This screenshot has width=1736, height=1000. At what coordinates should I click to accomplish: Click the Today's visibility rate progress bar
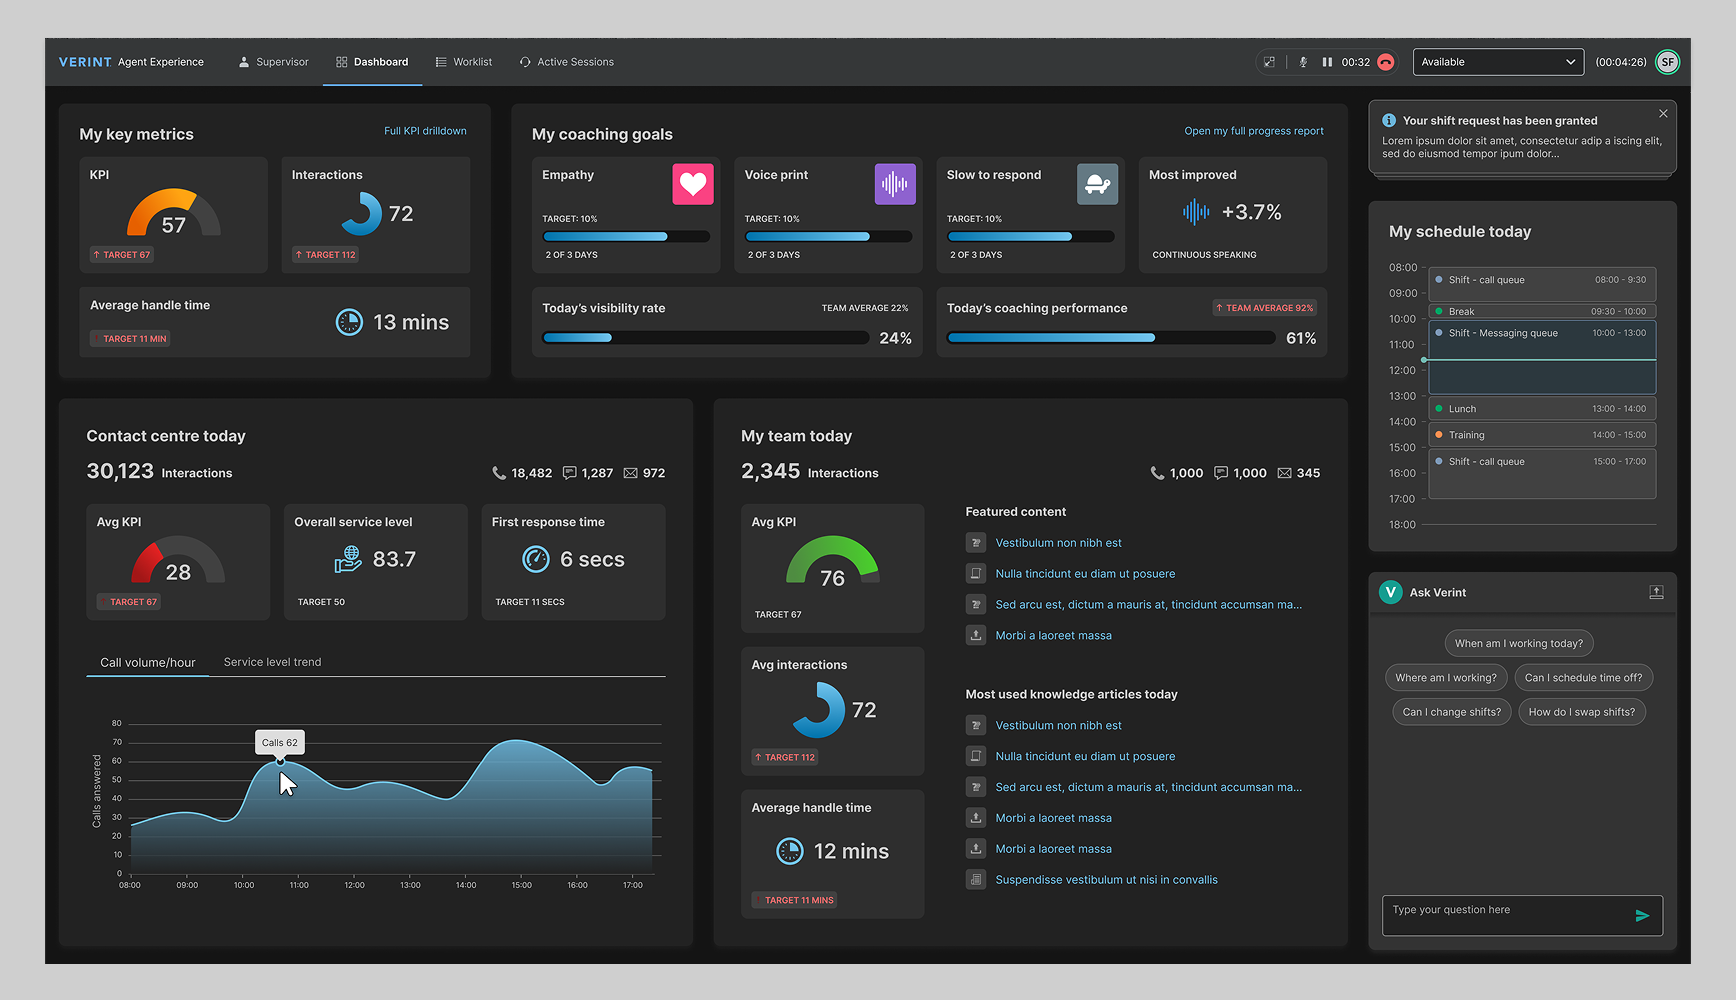705,338
